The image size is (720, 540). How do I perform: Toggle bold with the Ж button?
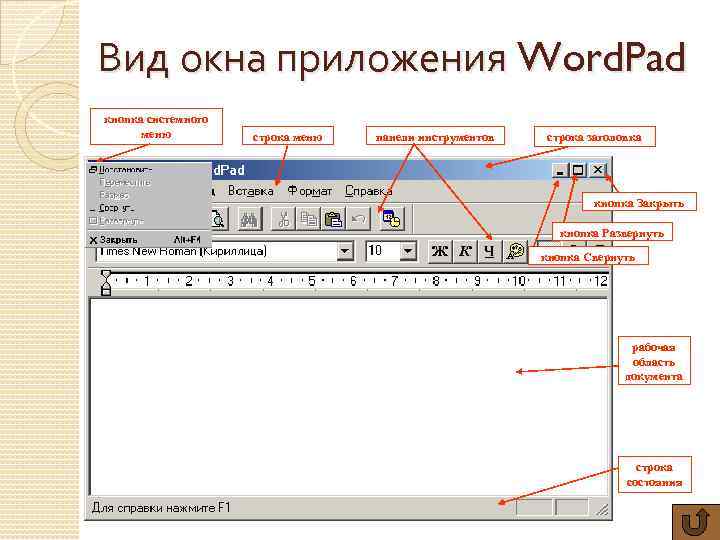440,251
